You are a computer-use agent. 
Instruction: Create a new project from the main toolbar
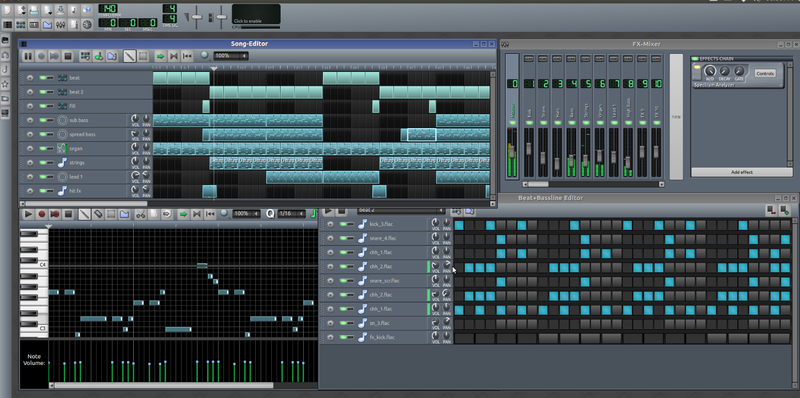click(x=8, y=10)
